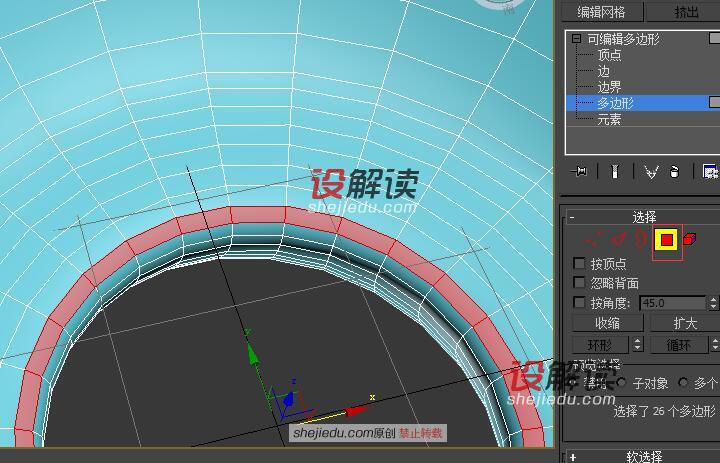Click top selected red polygon
This screenshot has width=720, height=463.
pos(258,215)
